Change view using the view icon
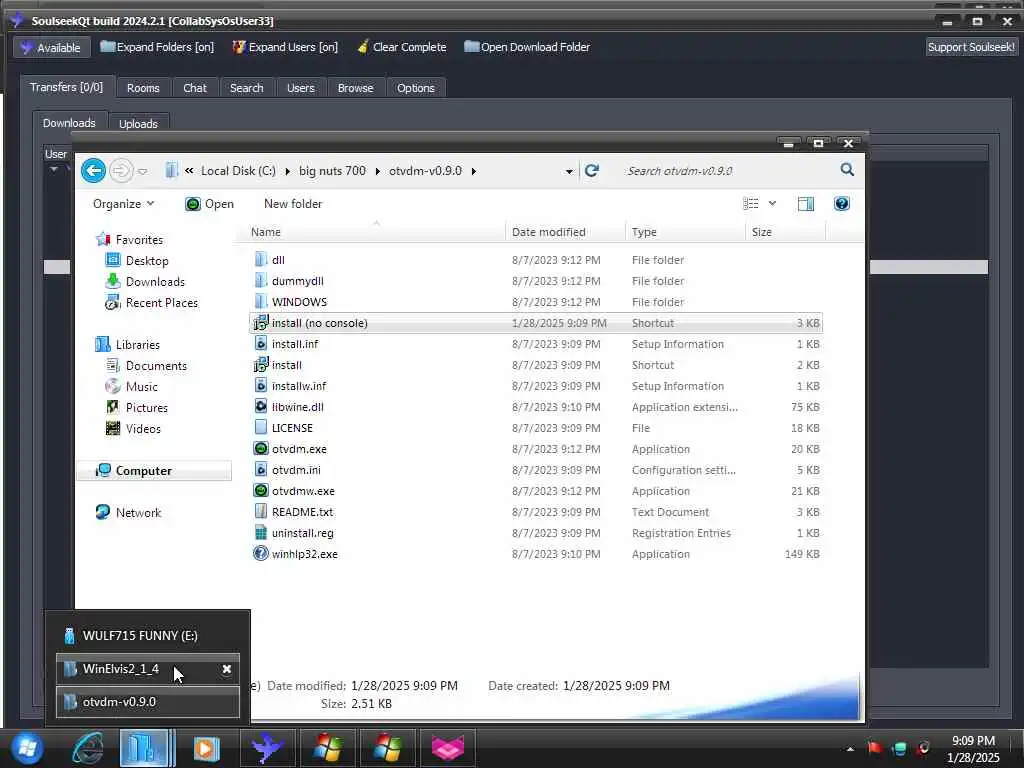The image size is (1024, 768). [x=751, y=204]
